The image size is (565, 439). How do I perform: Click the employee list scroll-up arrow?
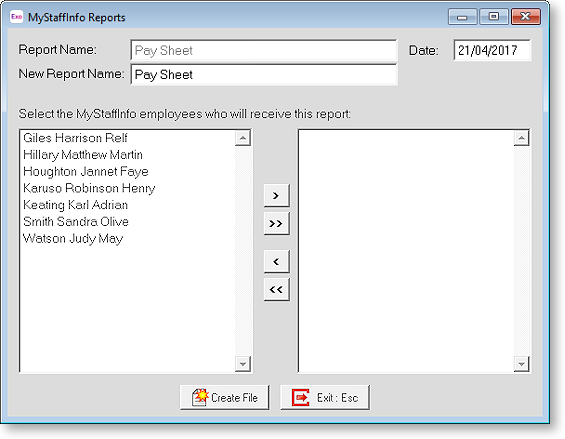(x=243, y=138)
